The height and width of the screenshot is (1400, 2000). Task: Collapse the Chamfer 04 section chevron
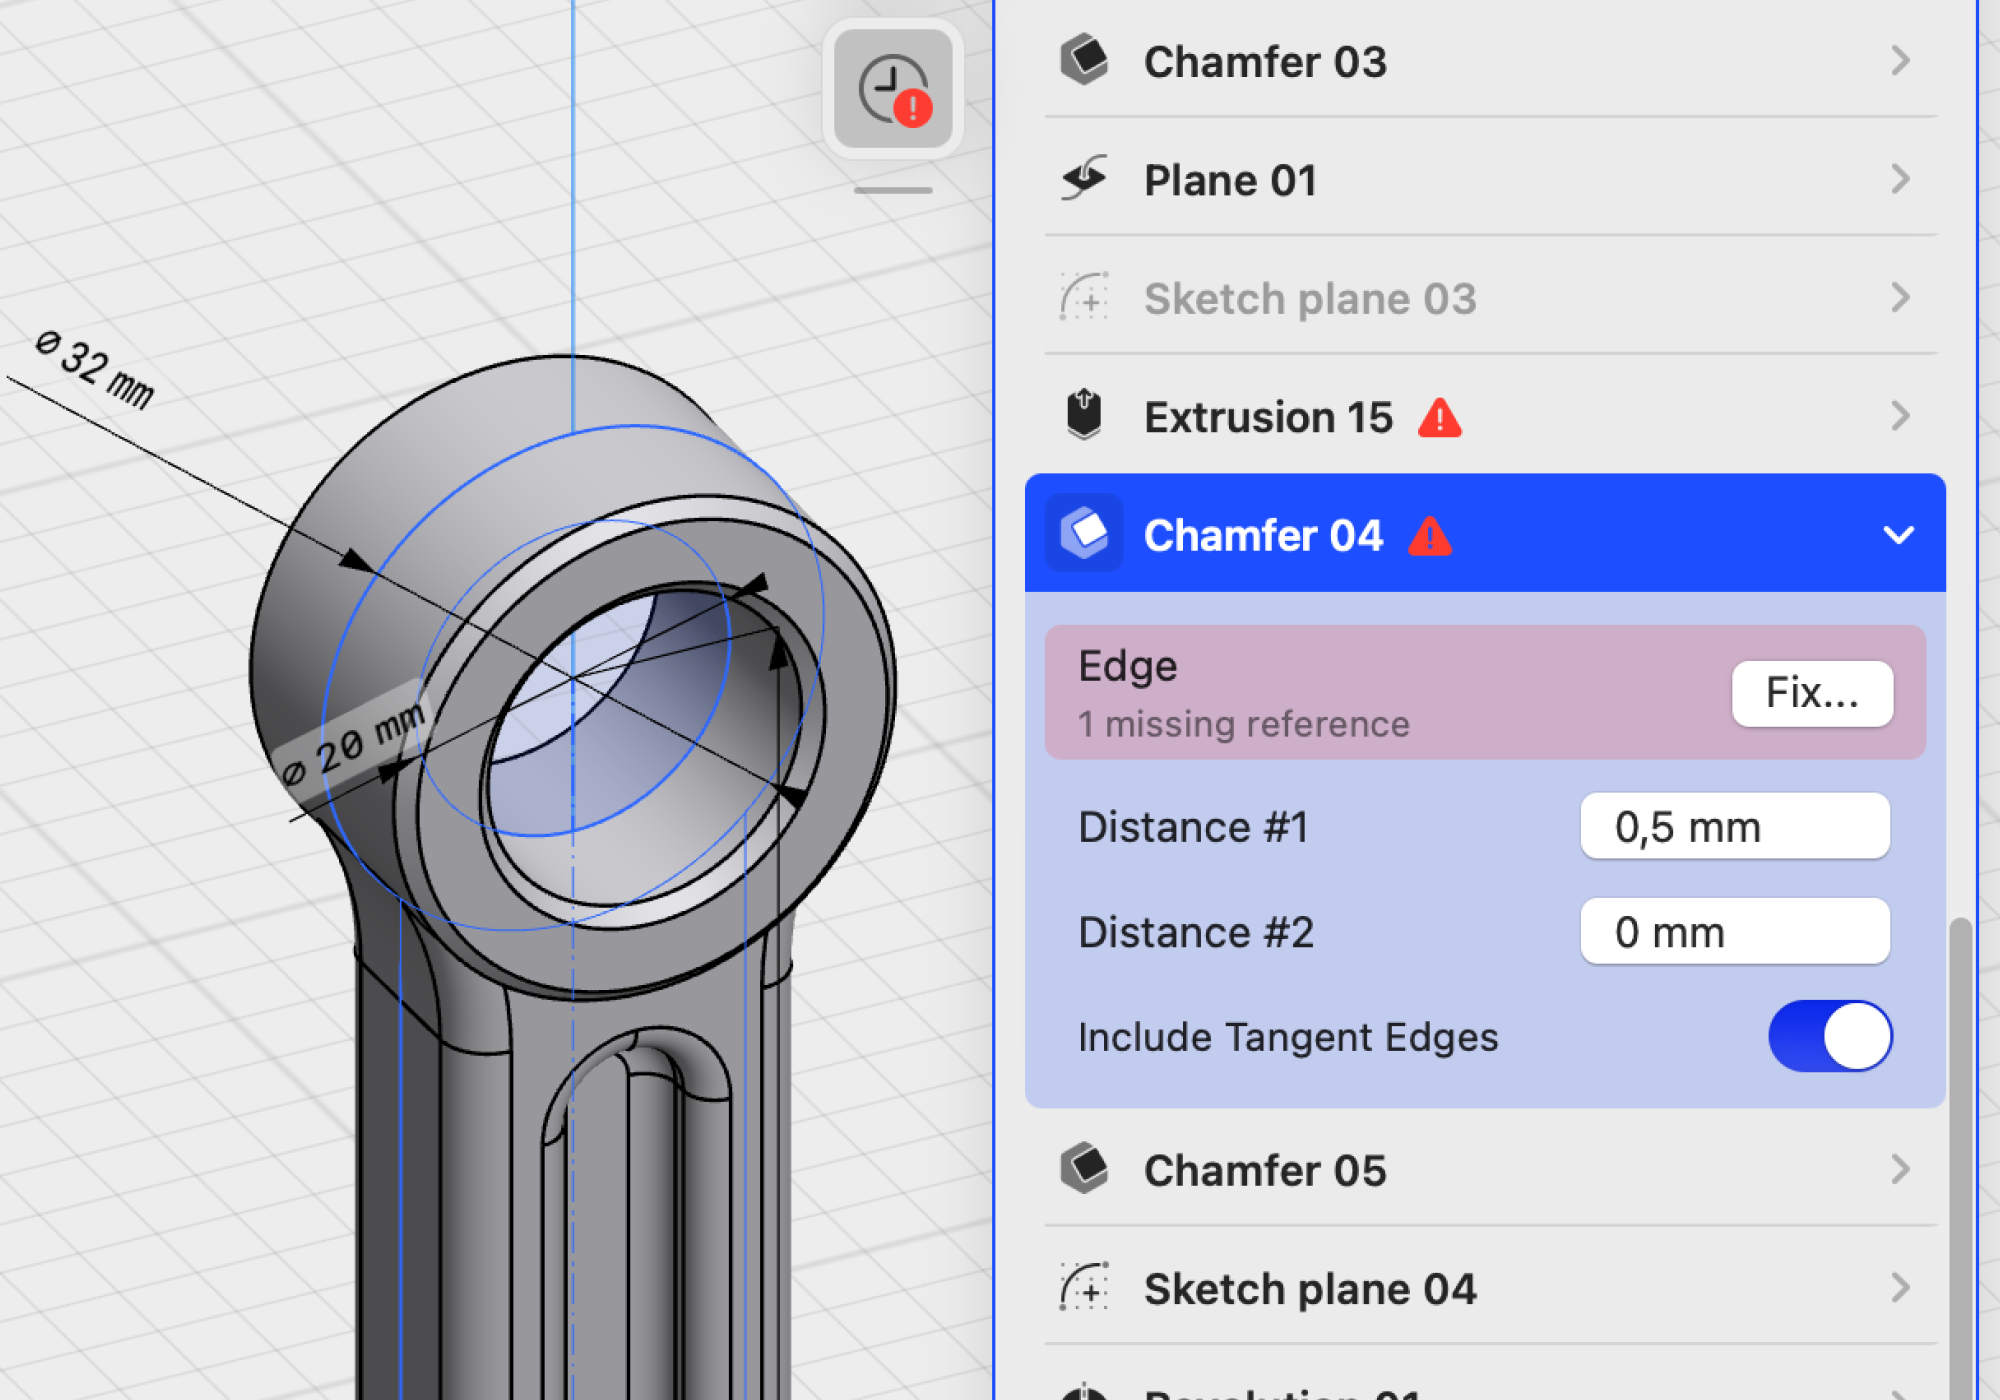1898,535
